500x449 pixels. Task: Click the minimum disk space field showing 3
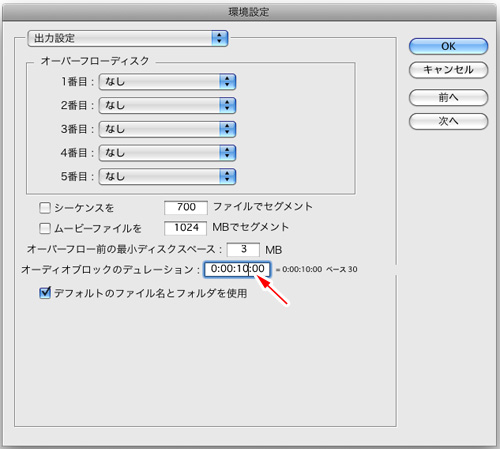click(x=243, y=249)
